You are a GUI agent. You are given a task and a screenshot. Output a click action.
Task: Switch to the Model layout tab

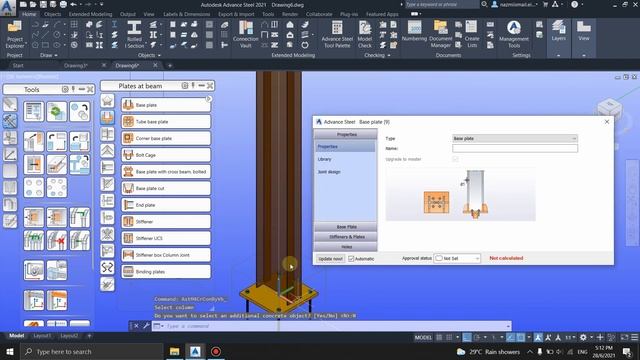pyautogui.click(x=17, y=336)
